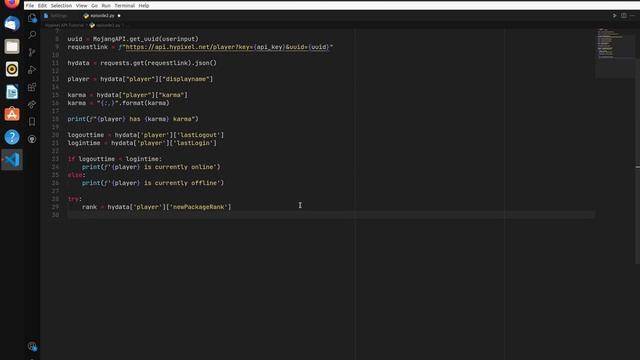Viewport: 640px width, 360px height.
Task: Open the Go menu
Action: [94, 6]
